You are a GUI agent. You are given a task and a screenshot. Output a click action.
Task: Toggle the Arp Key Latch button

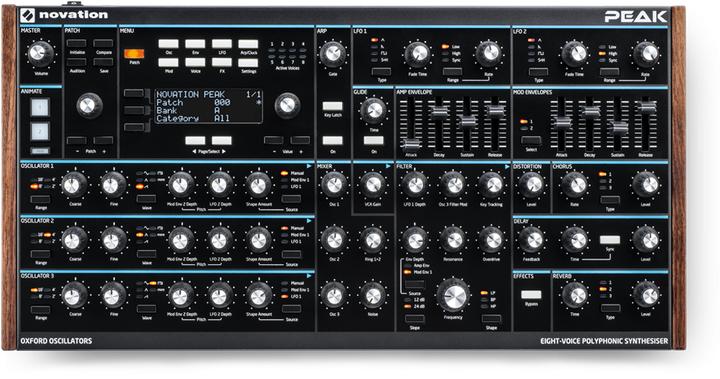coord(332,107)
